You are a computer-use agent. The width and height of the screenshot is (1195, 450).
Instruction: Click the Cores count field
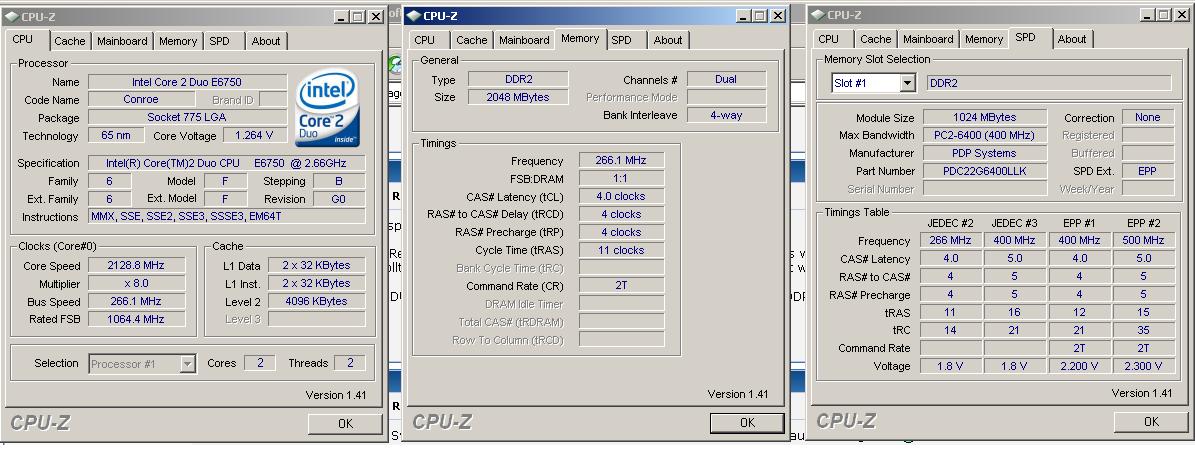pyautogui.click(x=260, y=363)
